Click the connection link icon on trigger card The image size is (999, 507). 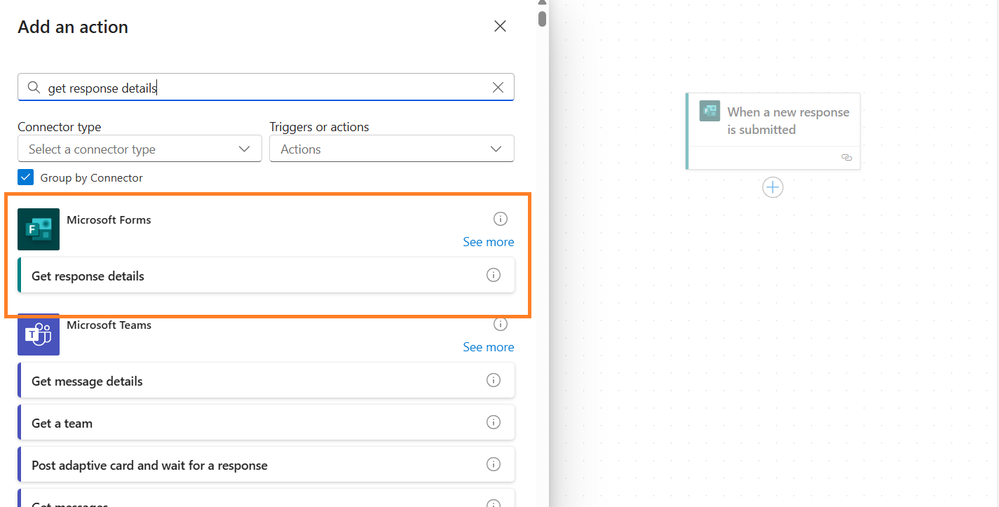(846, 157)
